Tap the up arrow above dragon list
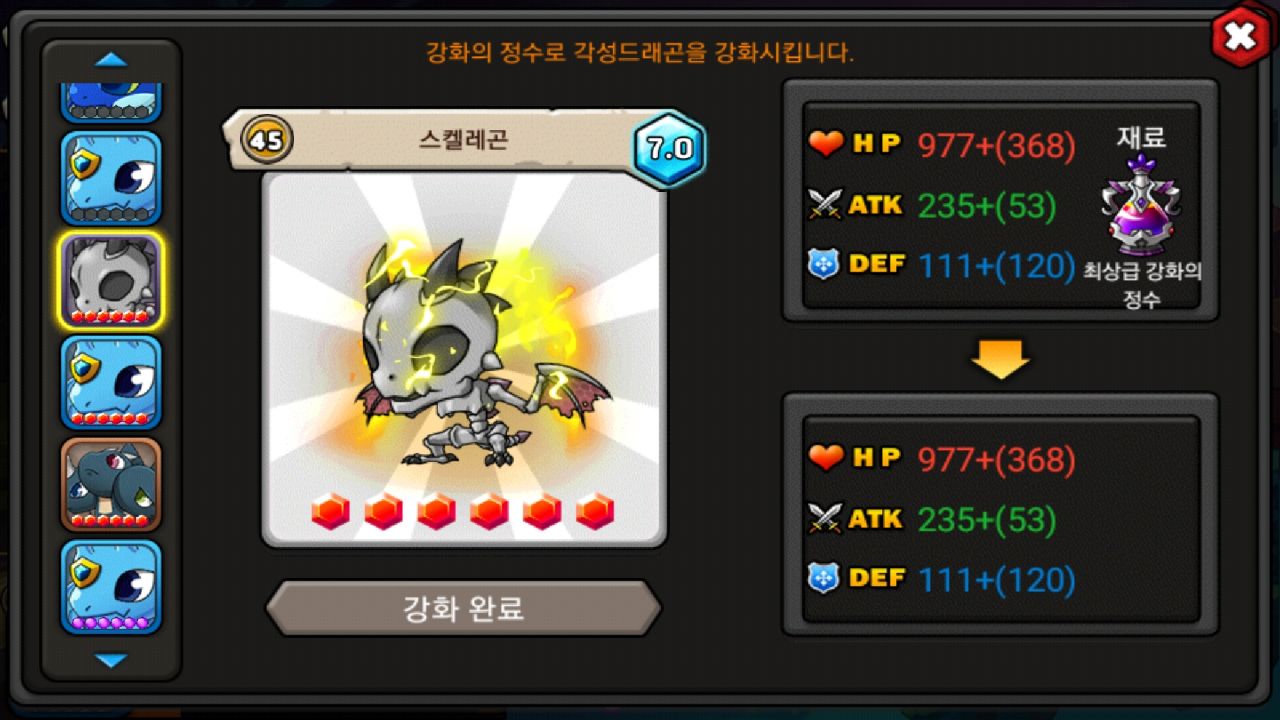1280x720 pixels. [111, 59]
